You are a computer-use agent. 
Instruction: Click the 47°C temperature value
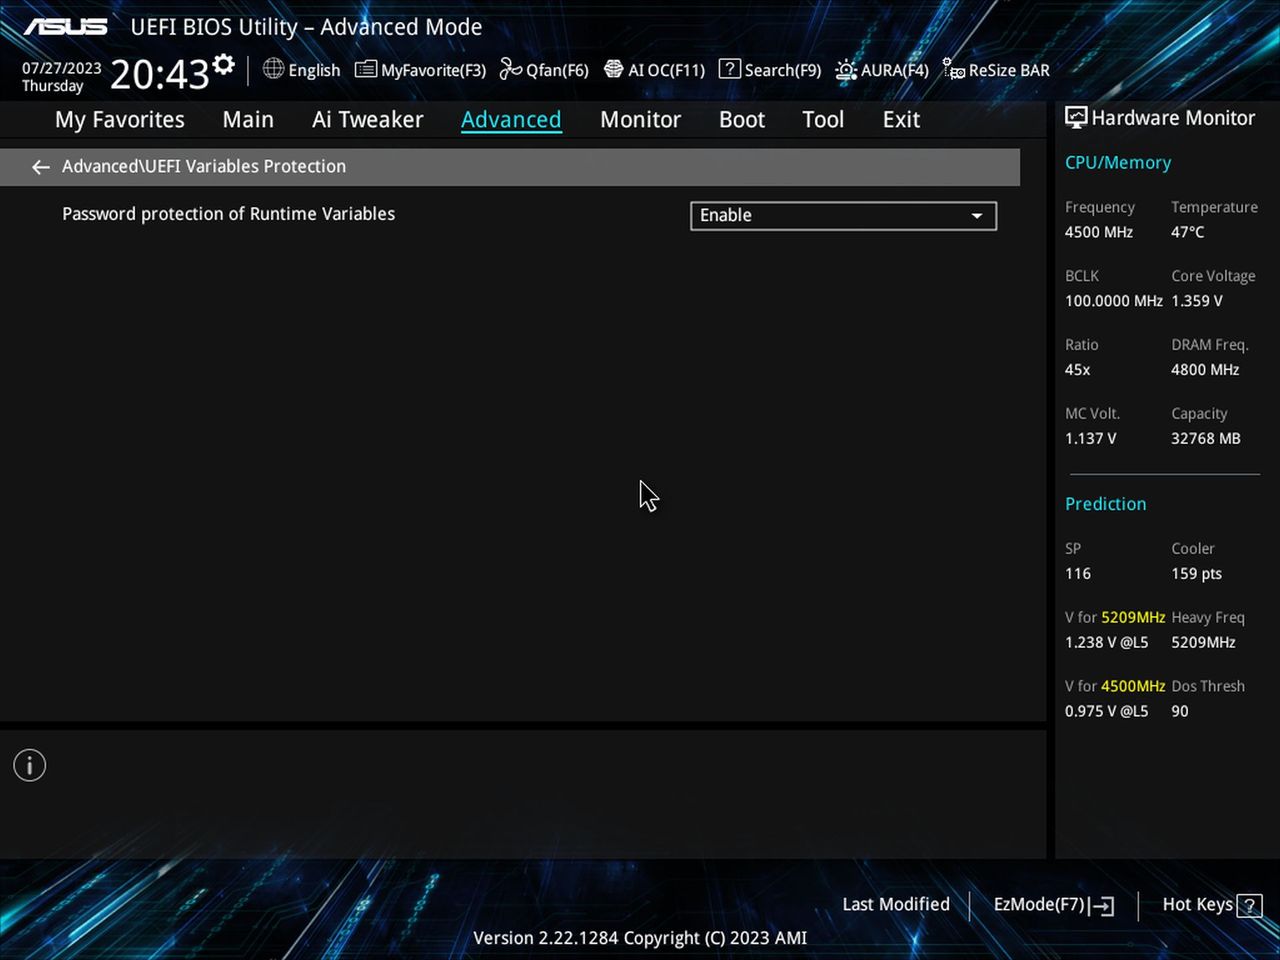pyautogui.click(x=1188, y=232)
